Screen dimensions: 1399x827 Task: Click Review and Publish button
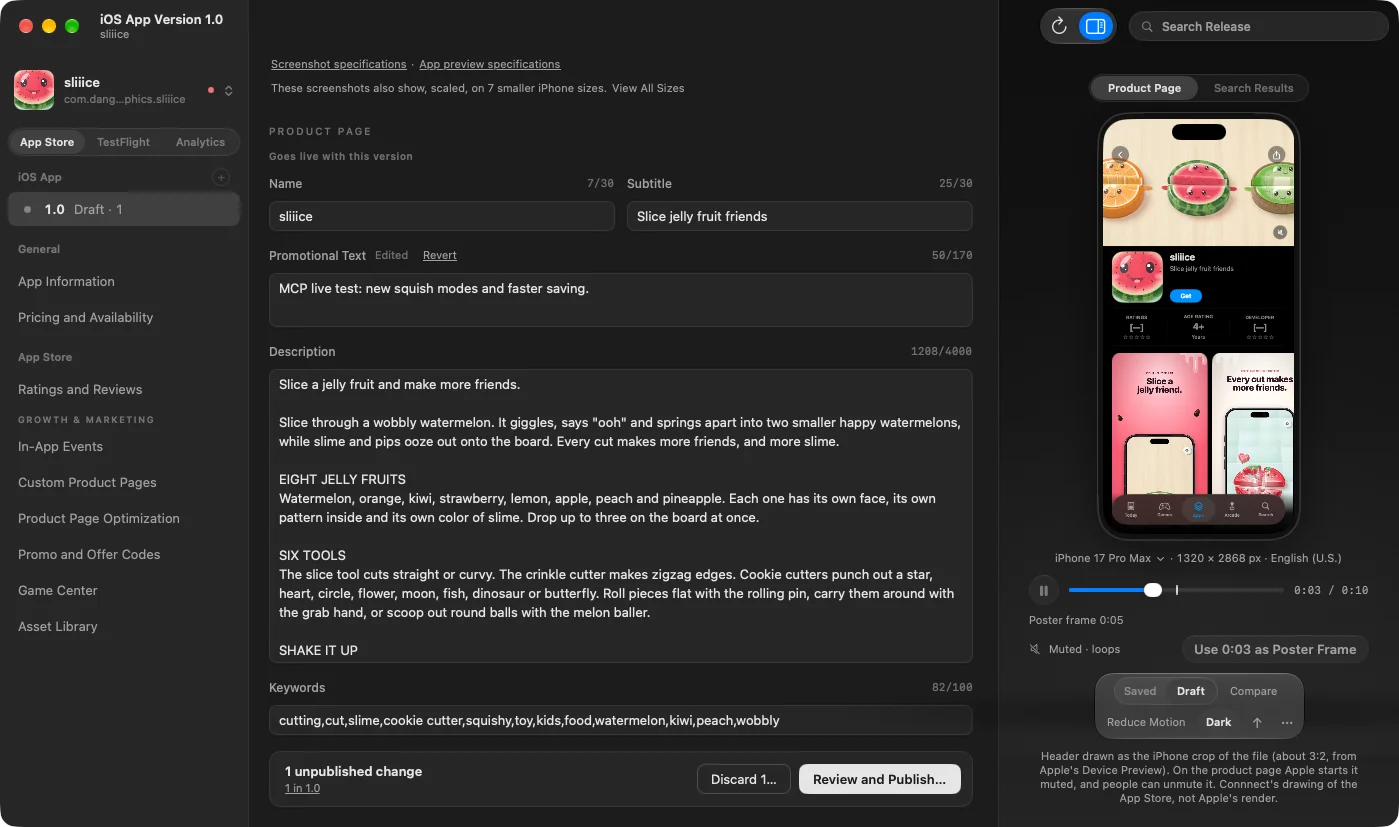coord(879,779)
